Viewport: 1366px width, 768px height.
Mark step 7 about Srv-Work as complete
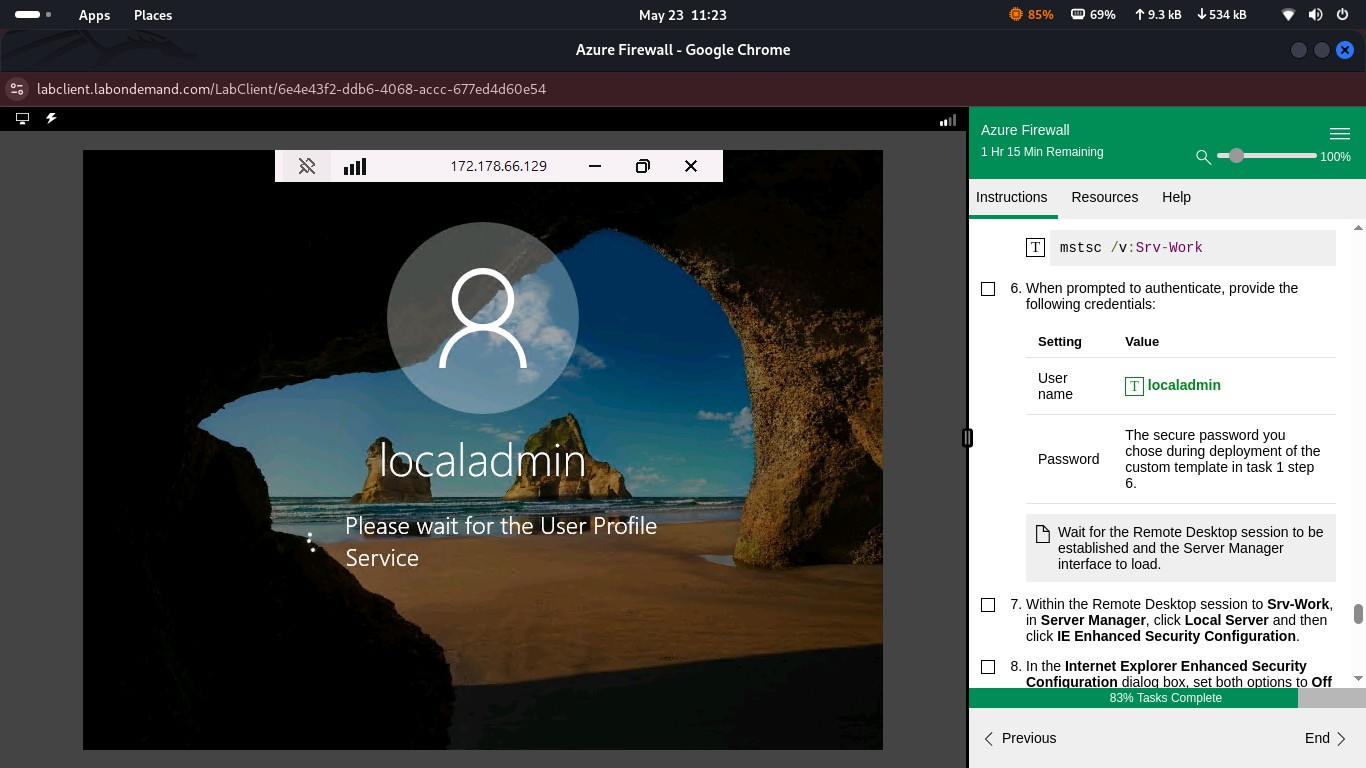click(x=988, y=604)
